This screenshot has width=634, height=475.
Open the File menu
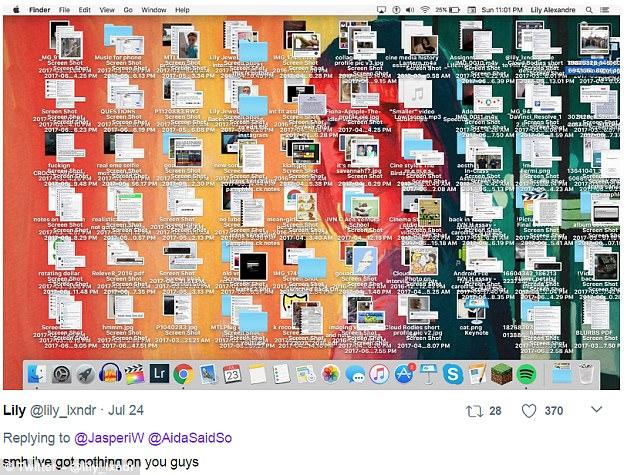pos(62,9)
